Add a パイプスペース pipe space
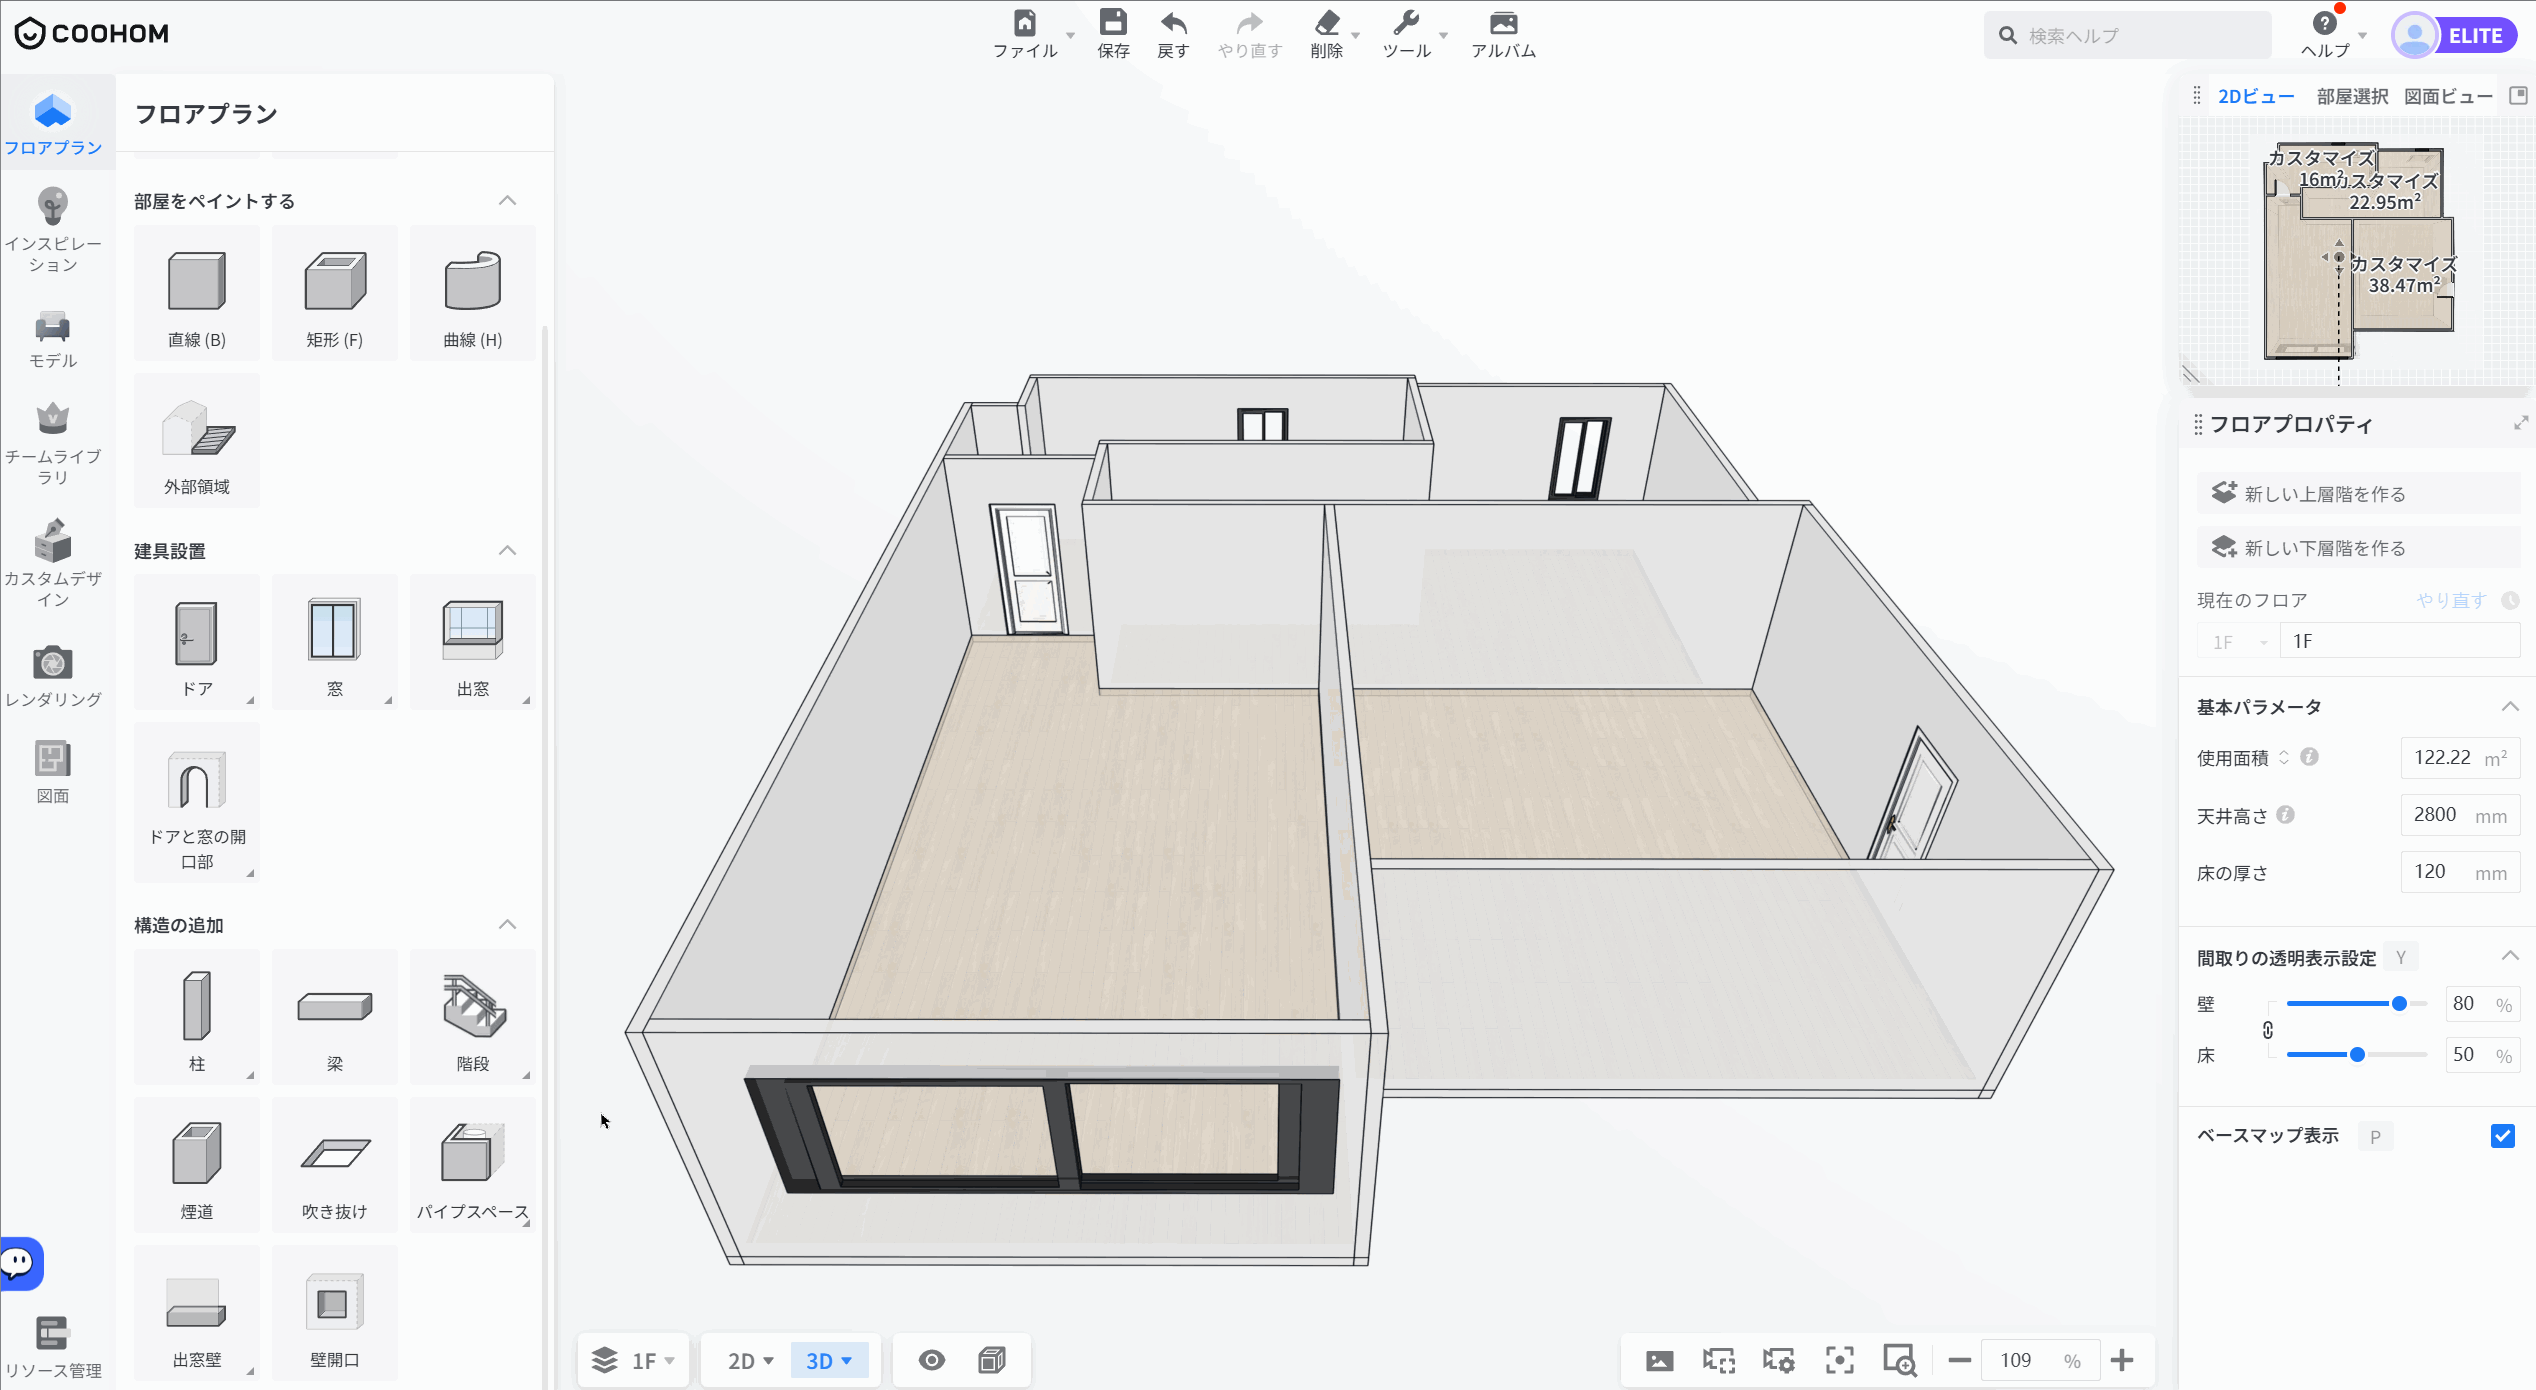 point(473,1165)
